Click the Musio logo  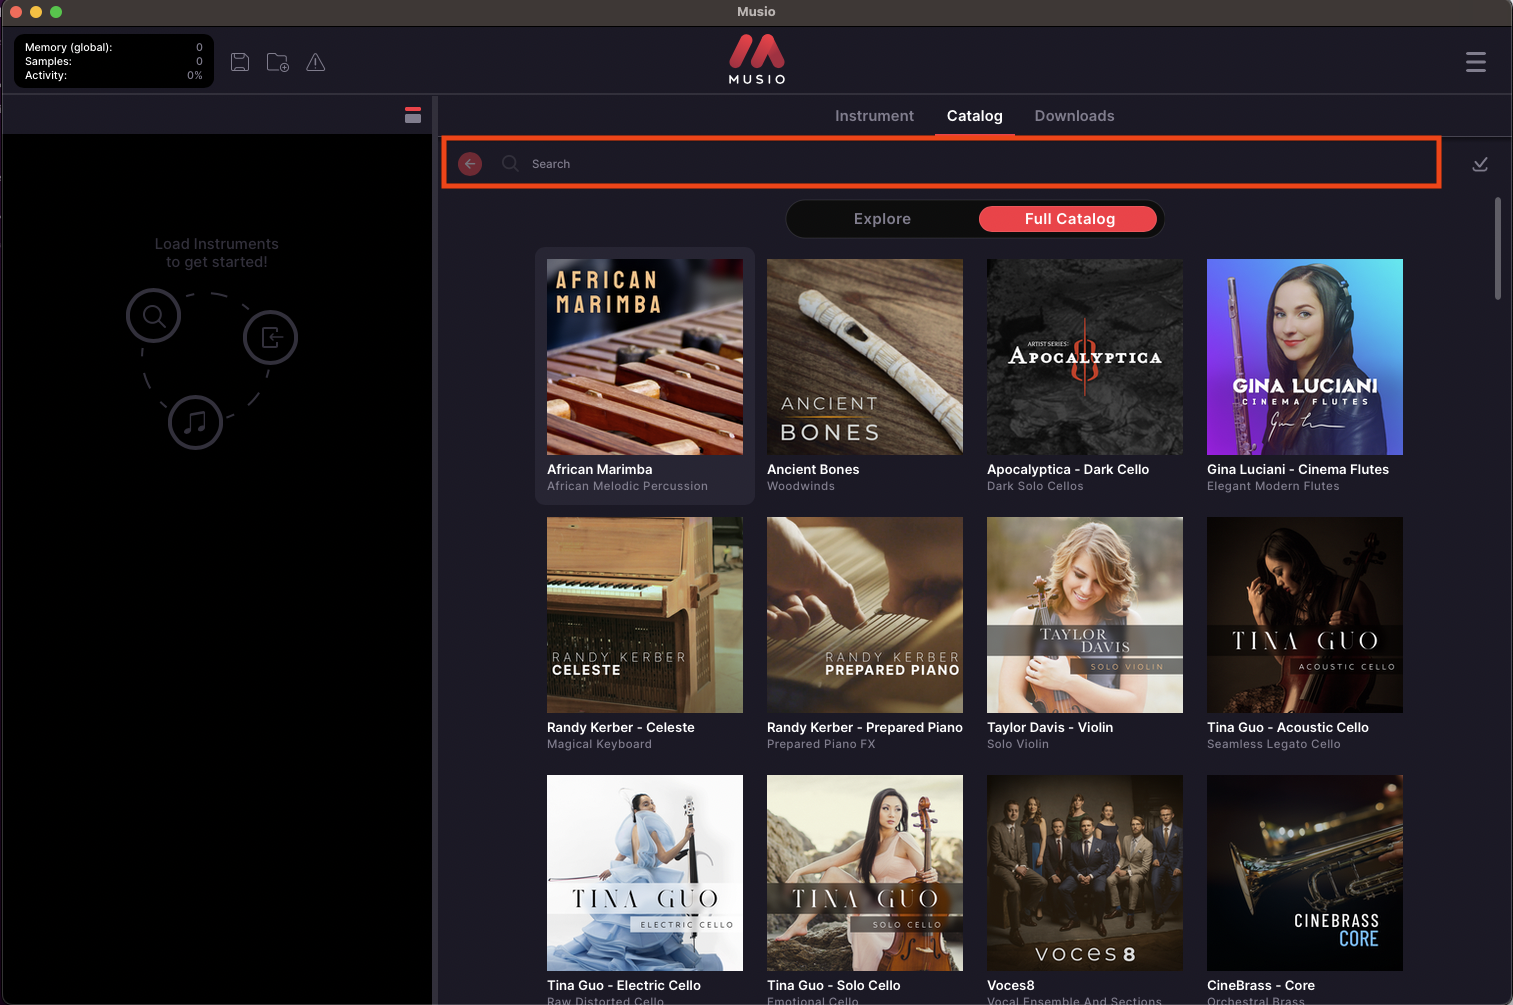(x=757, y=60)
